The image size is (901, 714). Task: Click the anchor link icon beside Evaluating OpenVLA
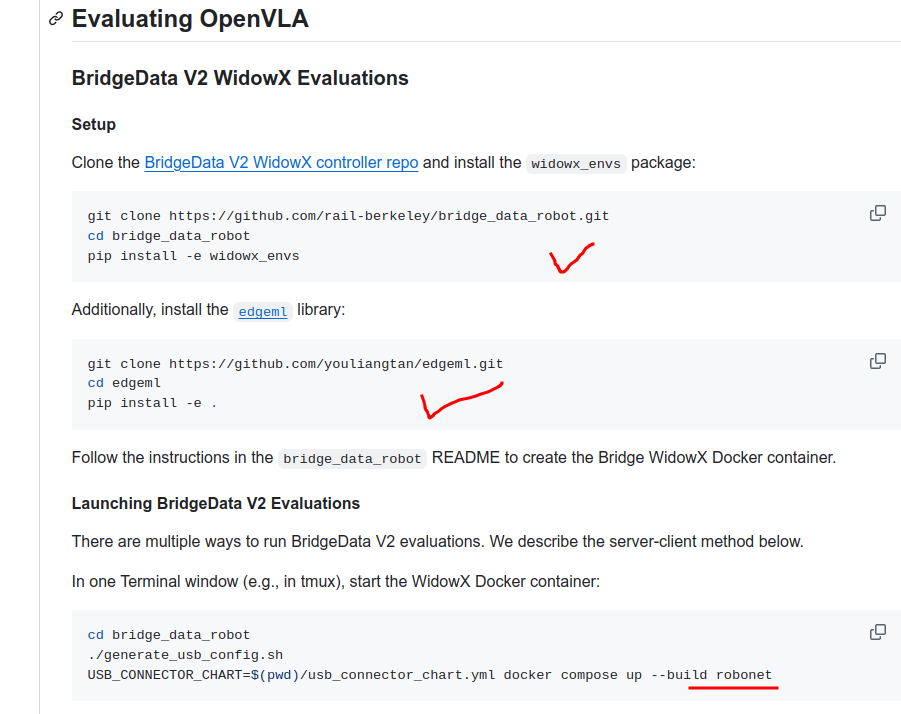pyautogui.click(x=55, y=18)
